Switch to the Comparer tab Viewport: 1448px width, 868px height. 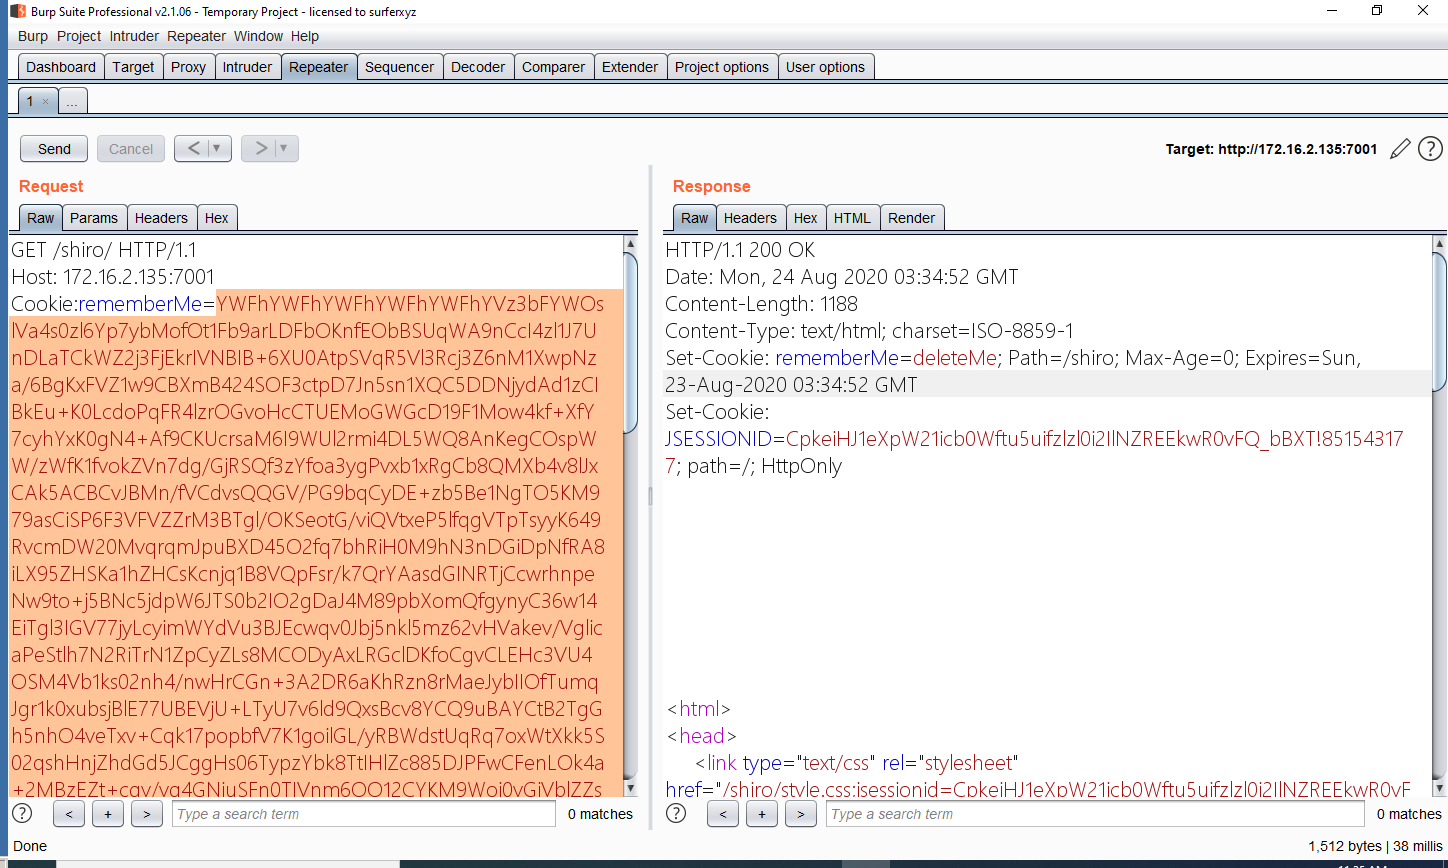554,67
